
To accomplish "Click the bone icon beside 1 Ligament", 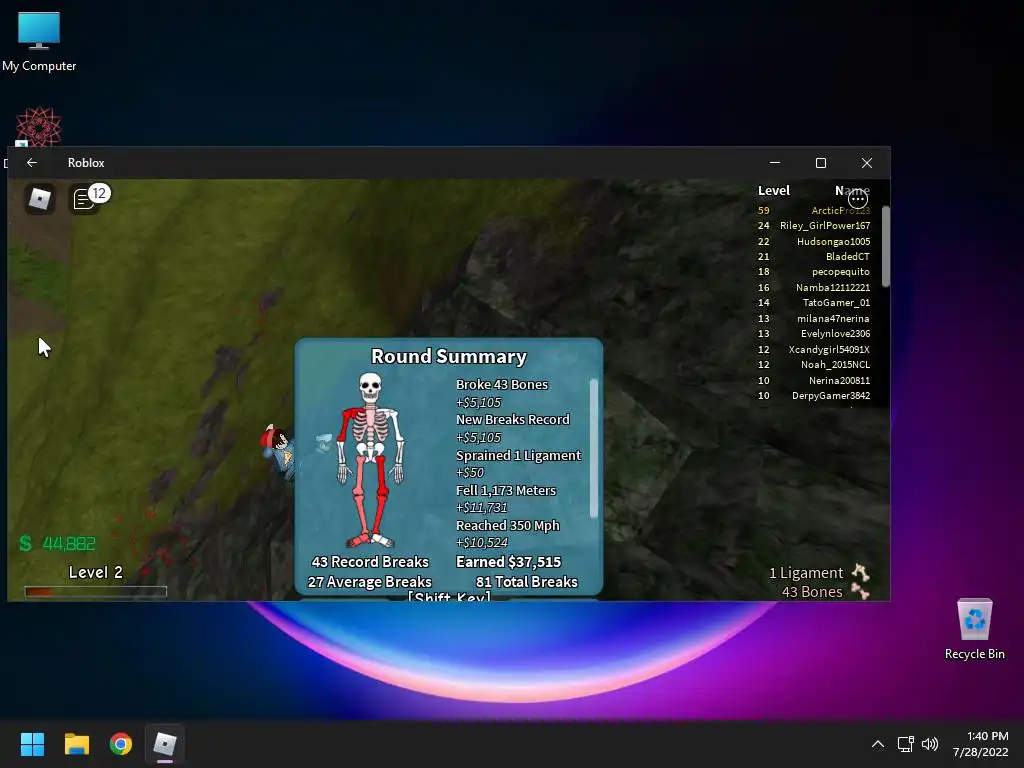I will (x=860, y=573).
